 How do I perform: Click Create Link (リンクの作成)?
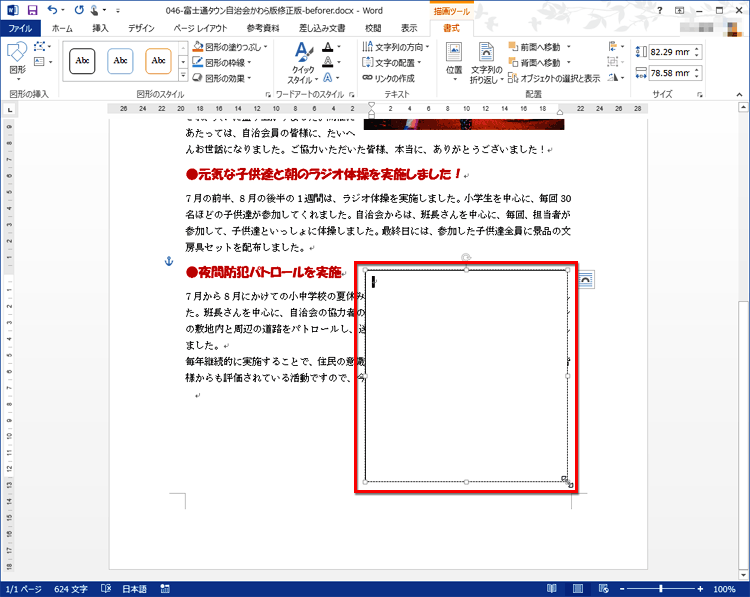pyautogui.click(x=388, y=78)
